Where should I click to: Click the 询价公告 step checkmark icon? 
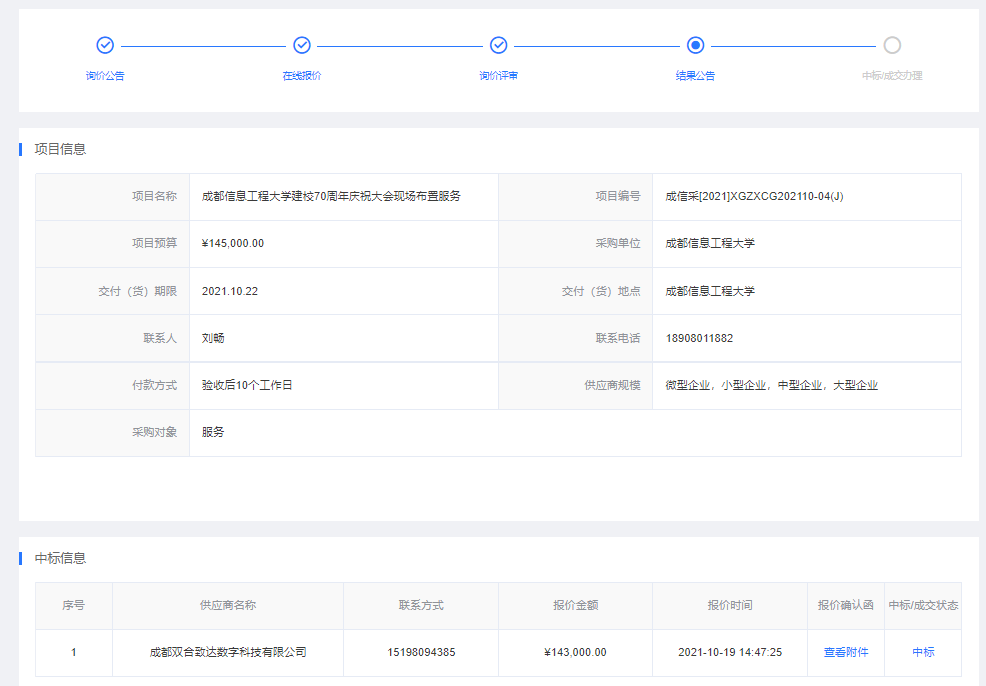click(x=105, y=45)
